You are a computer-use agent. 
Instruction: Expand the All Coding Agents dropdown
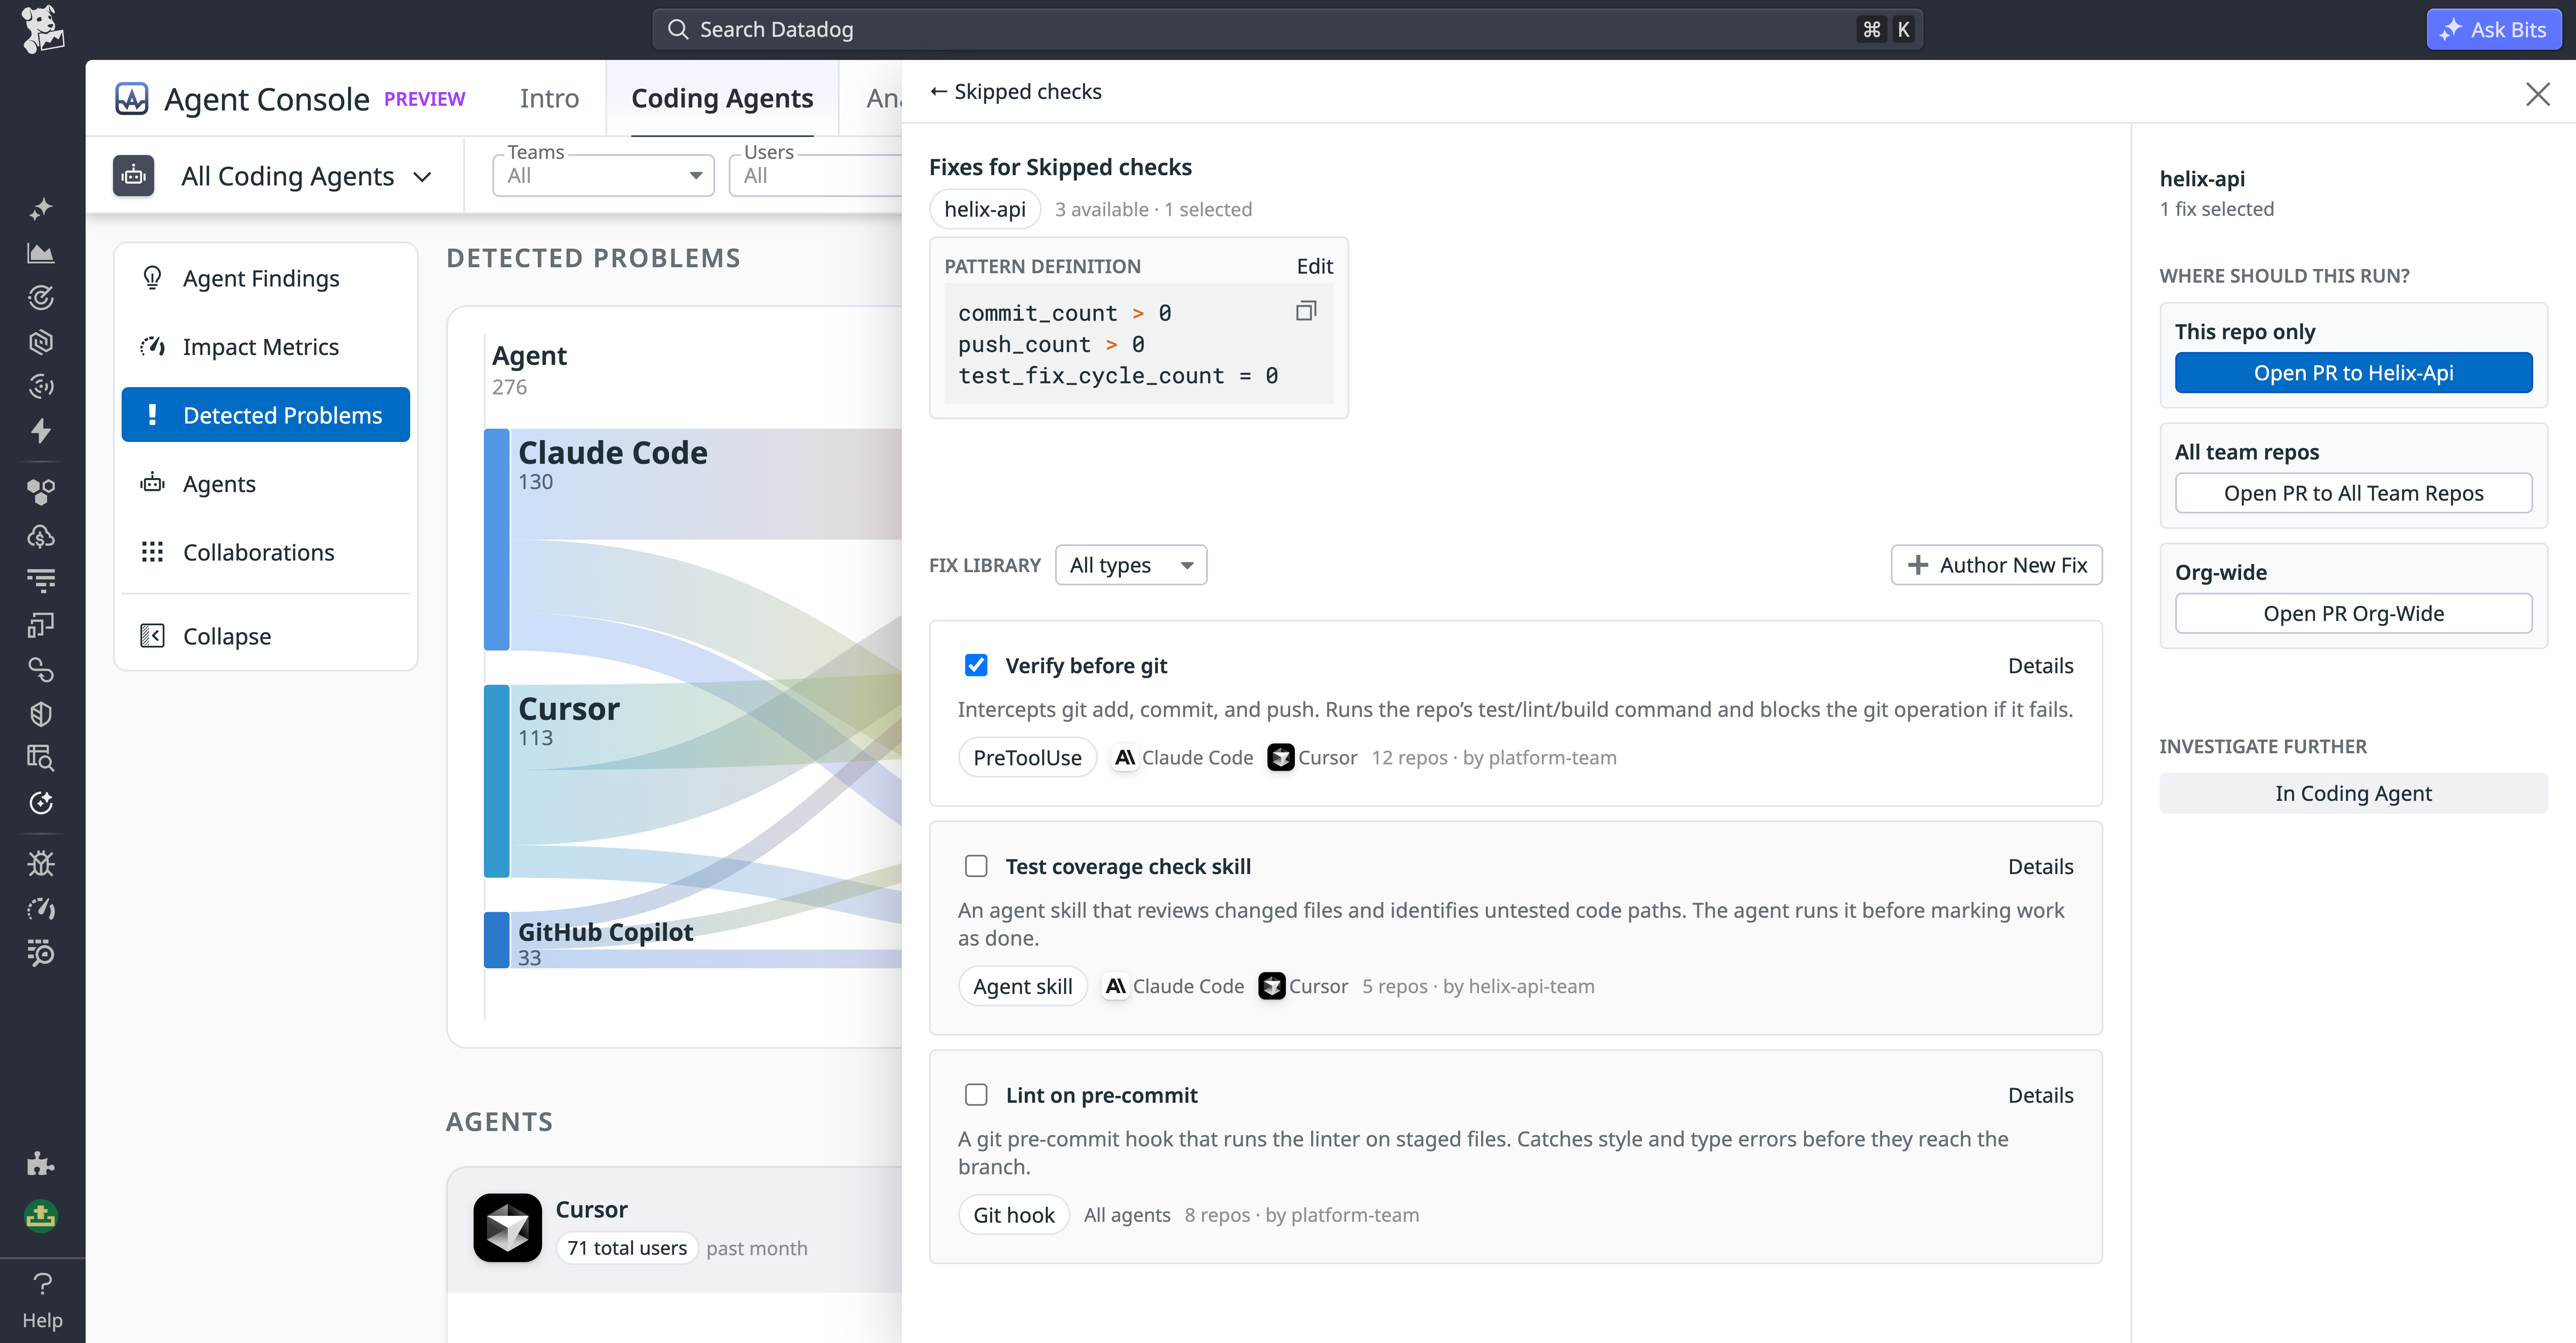(x=306, y=177)
